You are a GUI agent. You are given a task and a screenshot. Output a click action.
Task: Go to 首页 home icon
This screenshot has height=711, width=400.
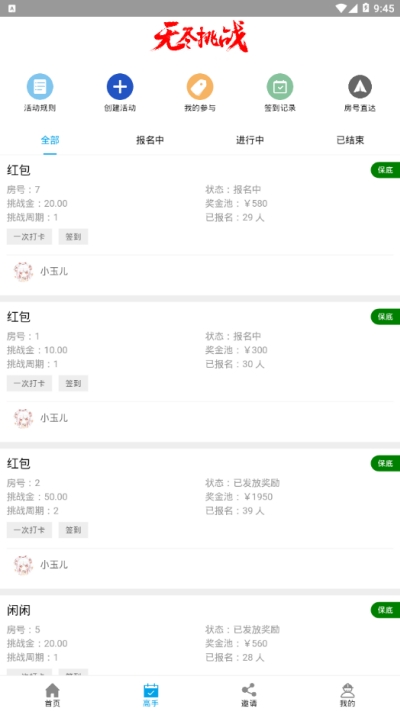pyautogui.click(x=52, y=691)
